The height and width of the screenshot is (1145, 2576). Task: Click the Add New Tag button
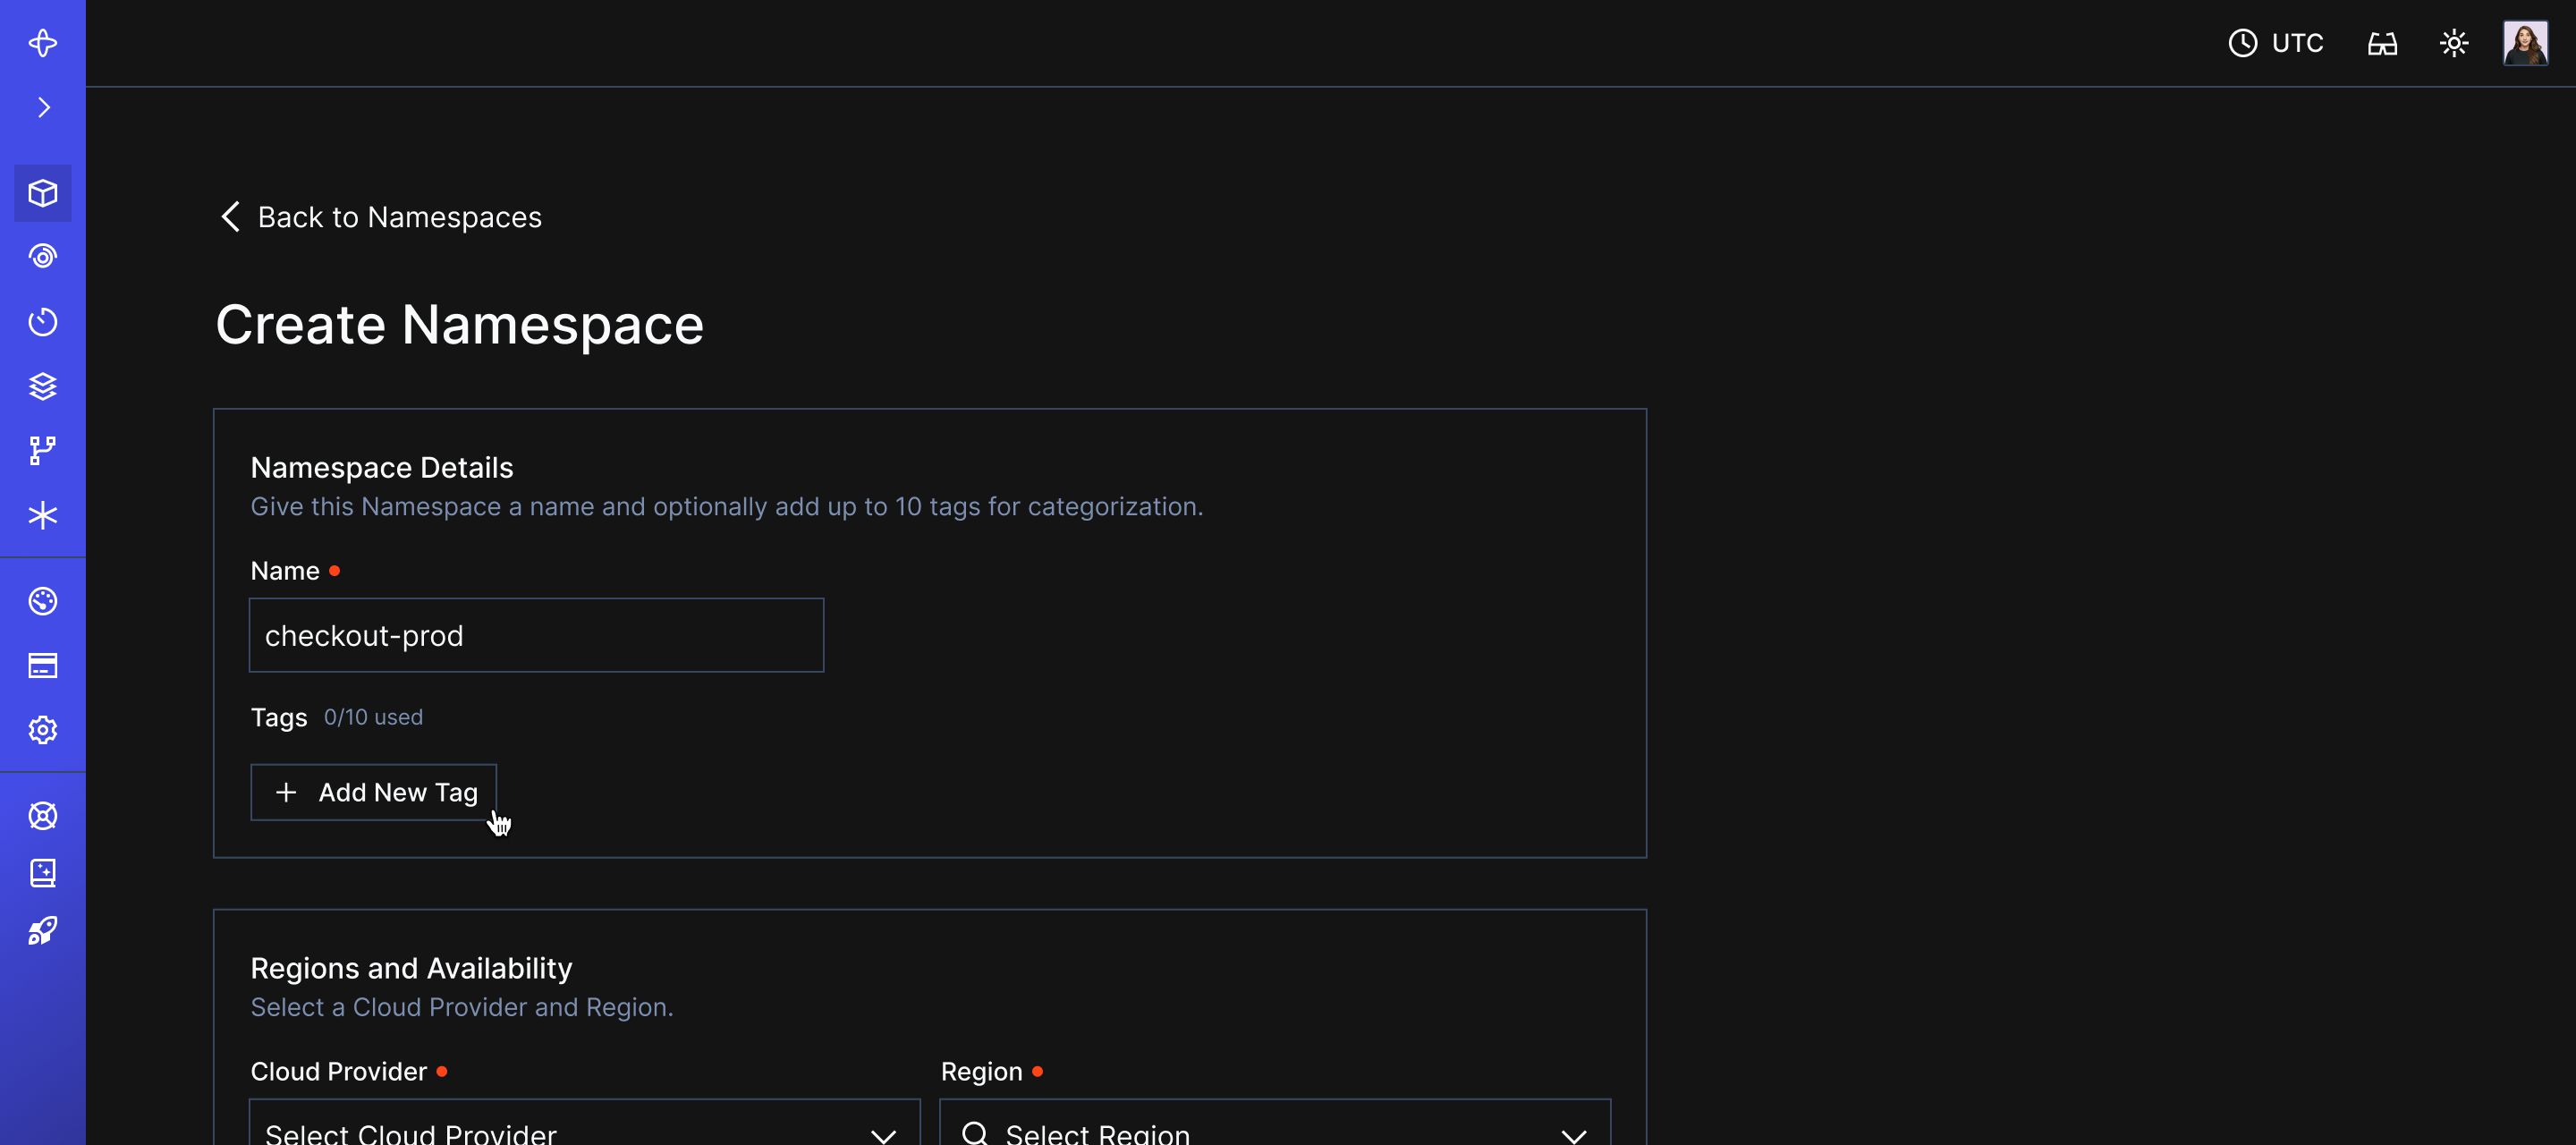[373, 792]
